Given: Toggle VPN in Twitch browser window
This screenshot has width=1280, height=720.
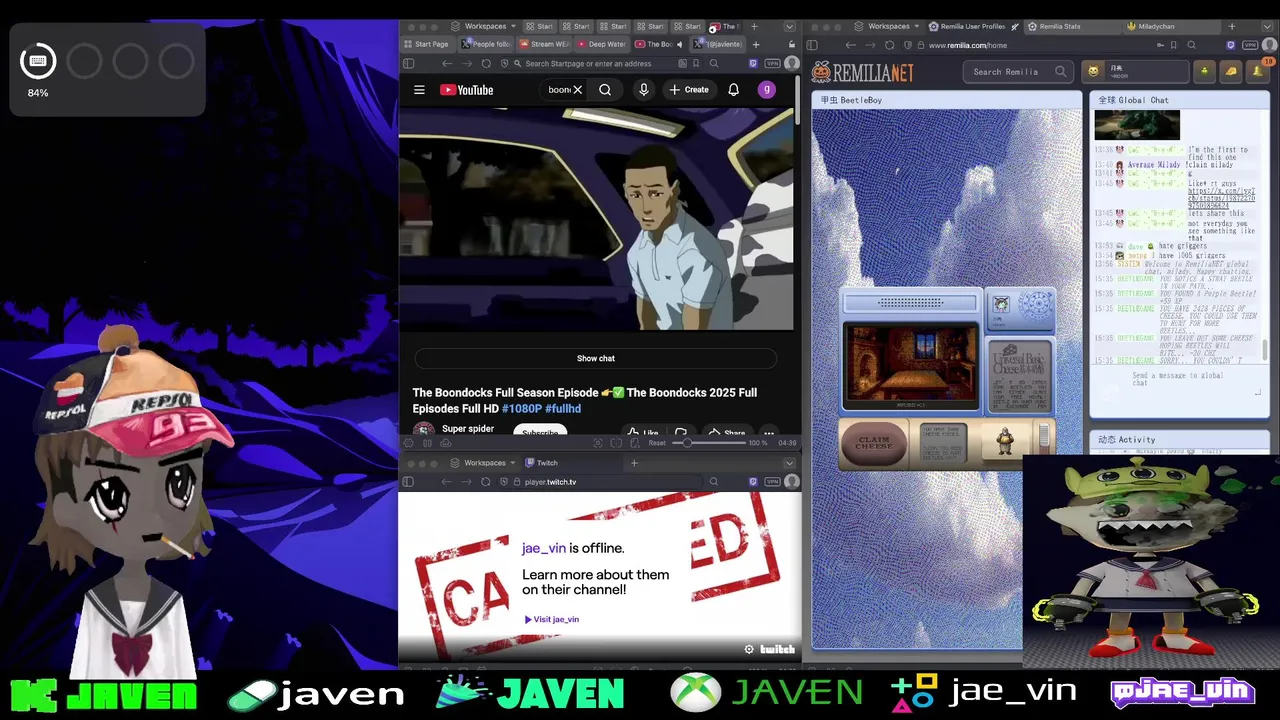Looking at the screenshot, I should [772, 482].
